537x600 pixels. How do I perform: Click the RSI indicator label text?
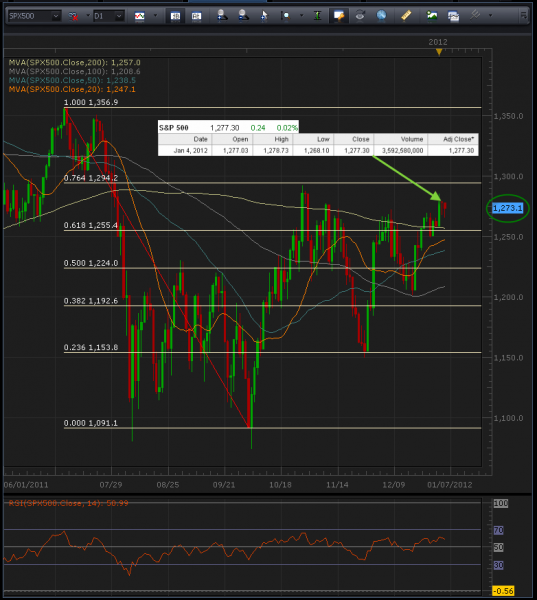(x=69, y=503)
